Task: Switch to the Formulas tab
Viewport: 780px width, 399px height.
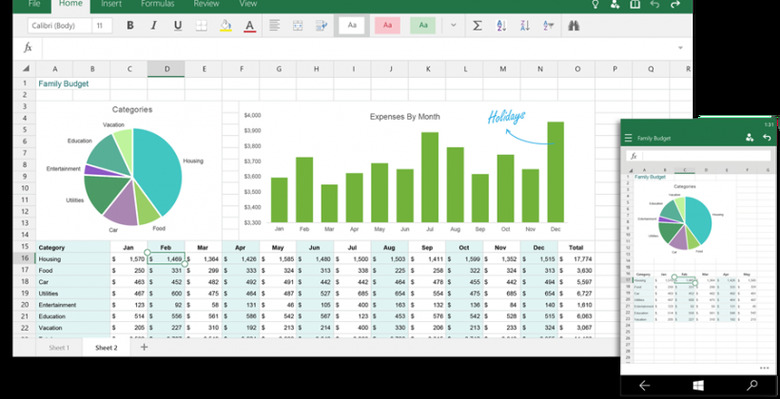Action: tap(157, 4)
